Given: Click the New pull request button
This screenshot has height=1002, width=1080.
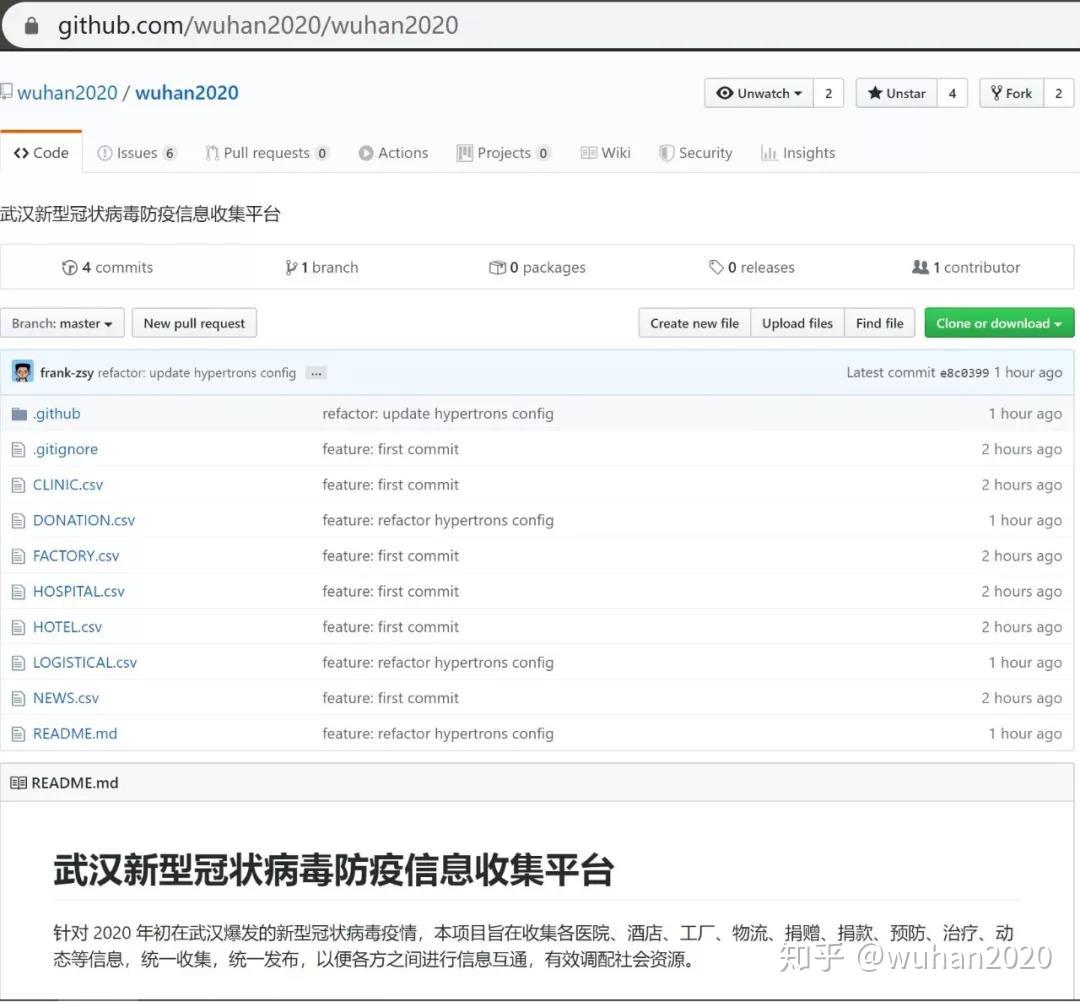Looking at the screenshot, I should 194,322.
